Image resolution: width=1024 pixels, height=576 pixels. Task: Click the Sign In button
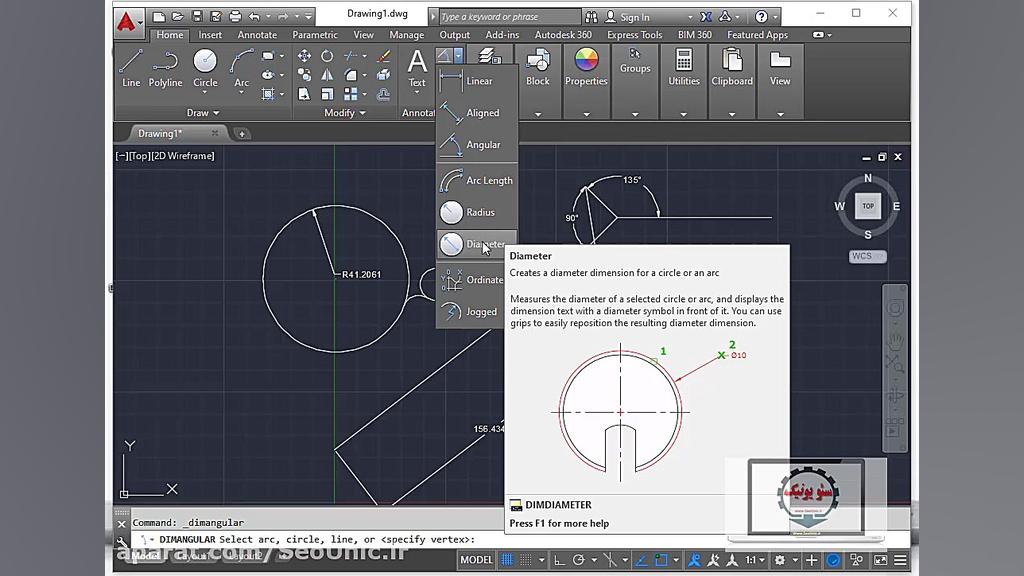click(628, 17)
